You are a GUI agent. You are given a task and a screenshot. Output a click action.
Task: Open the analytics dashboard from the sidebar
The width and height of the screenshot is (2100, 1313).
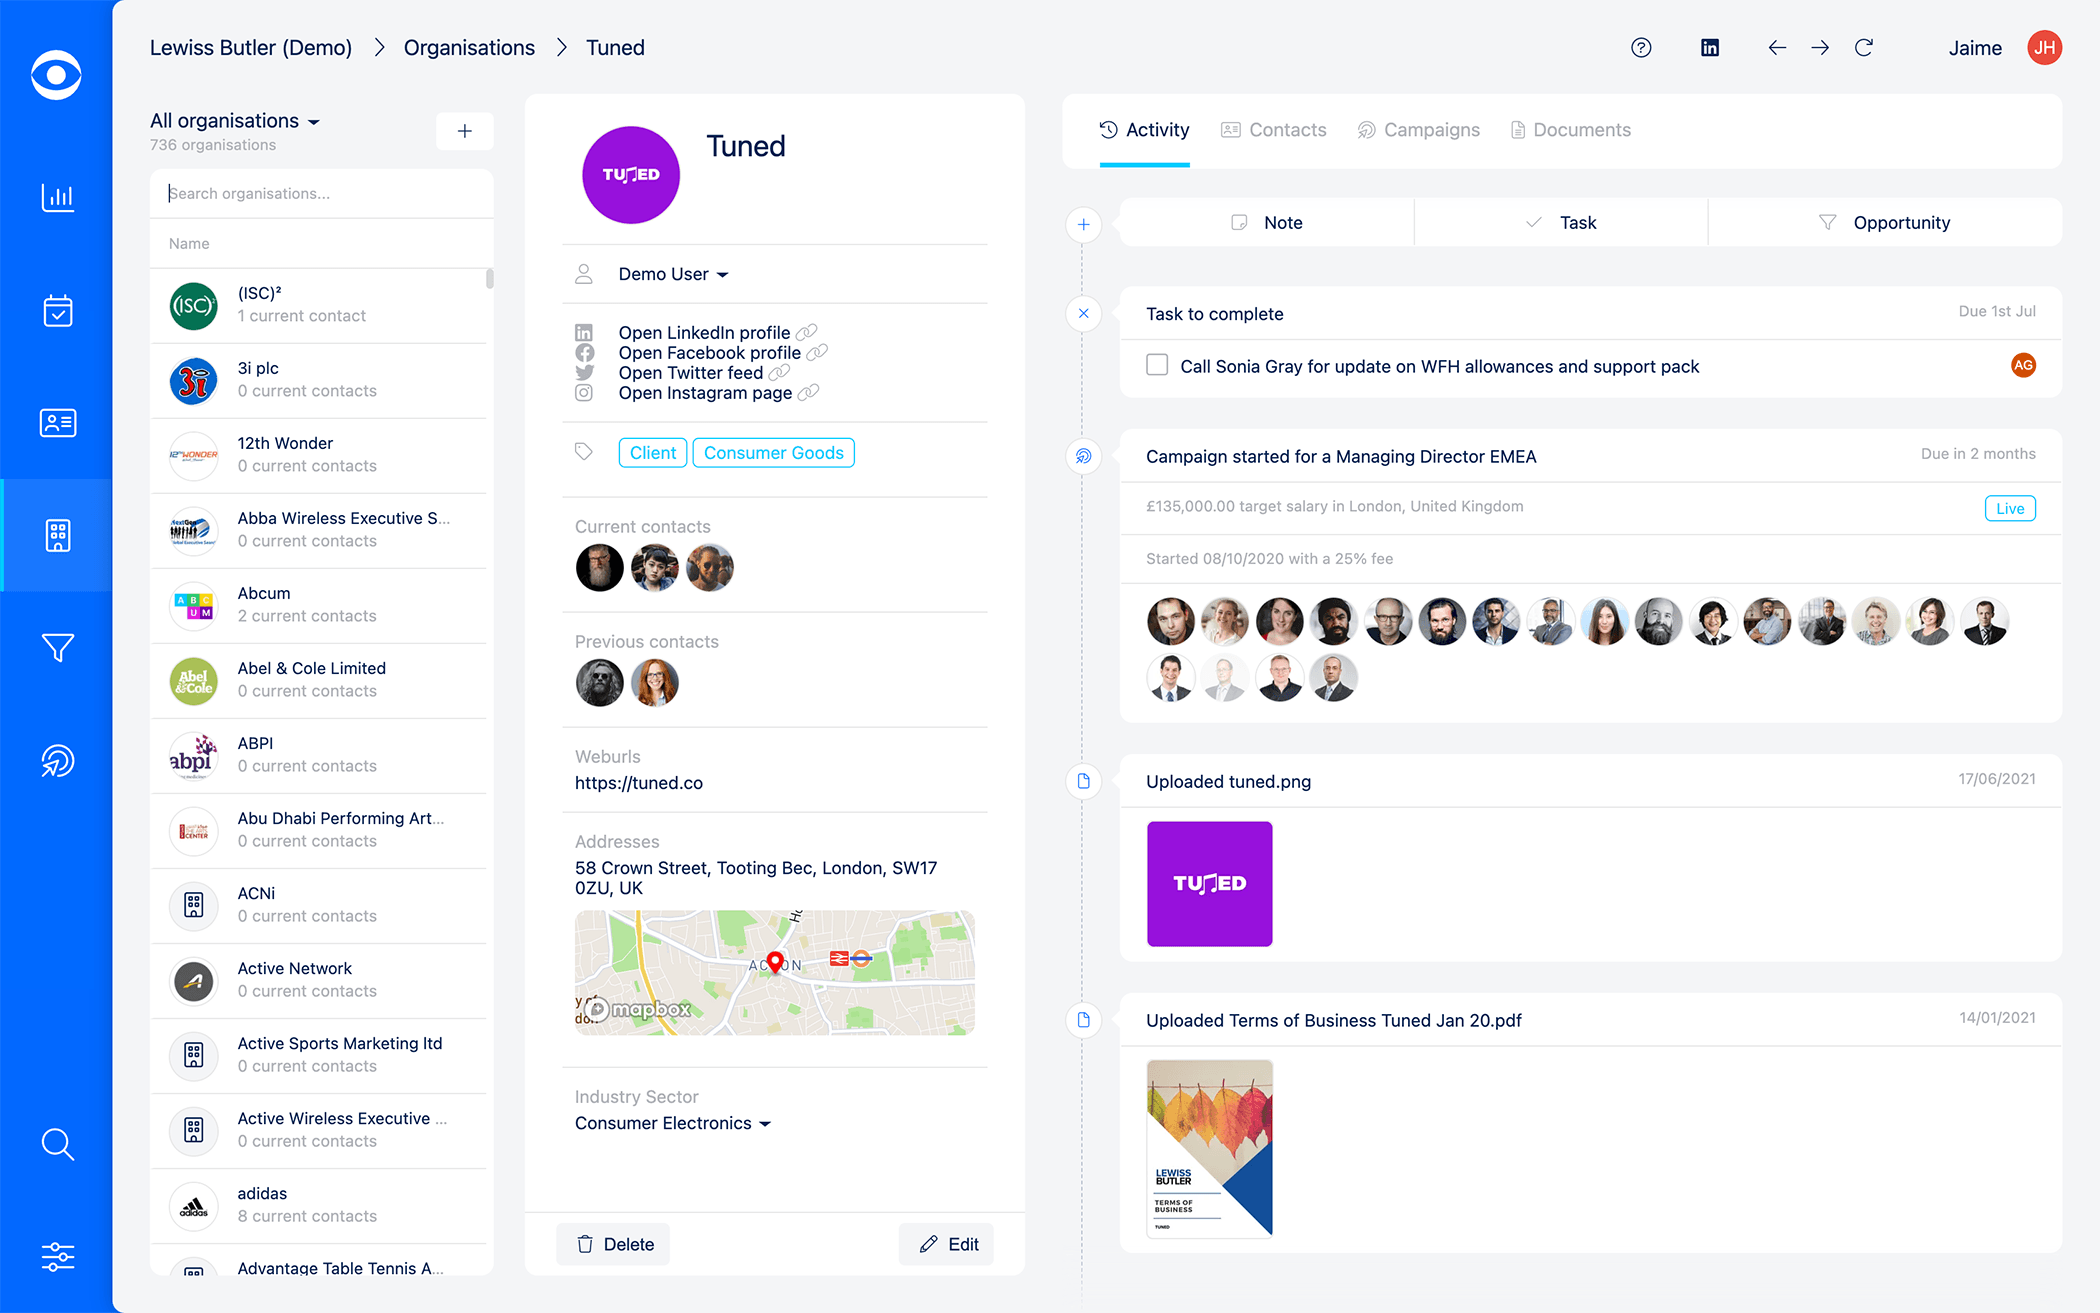coord(57,198)
